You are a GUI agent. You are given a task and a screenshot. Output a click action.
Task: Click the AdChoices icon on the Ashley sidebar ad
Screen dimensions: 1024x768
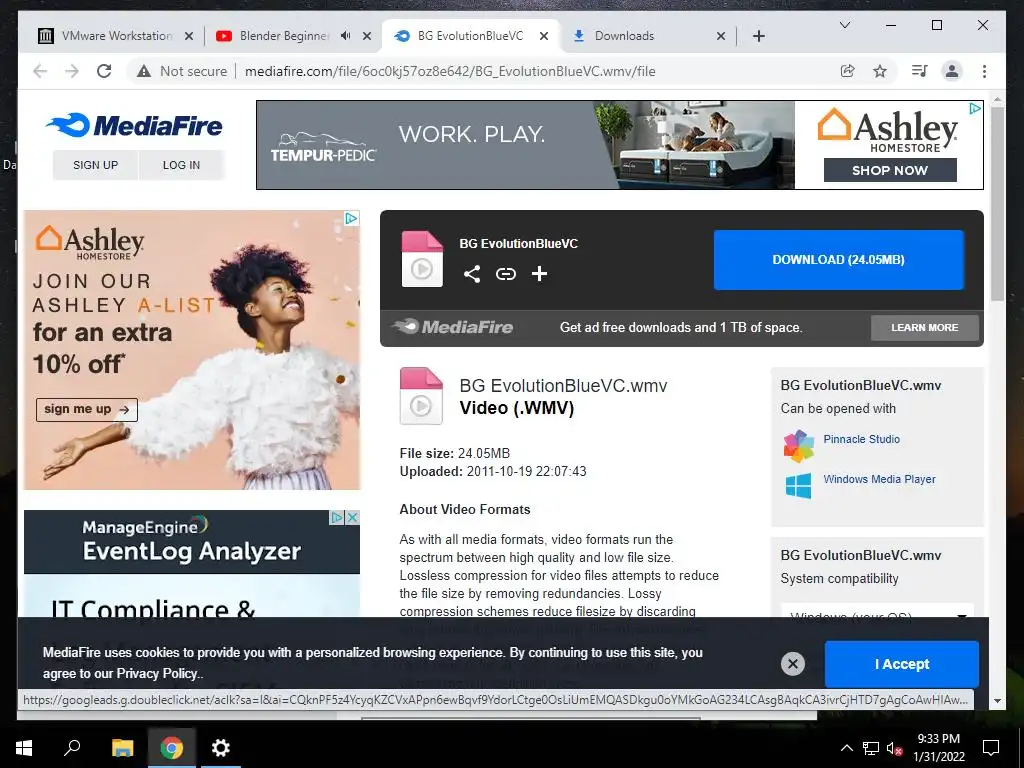click(351, 218)
